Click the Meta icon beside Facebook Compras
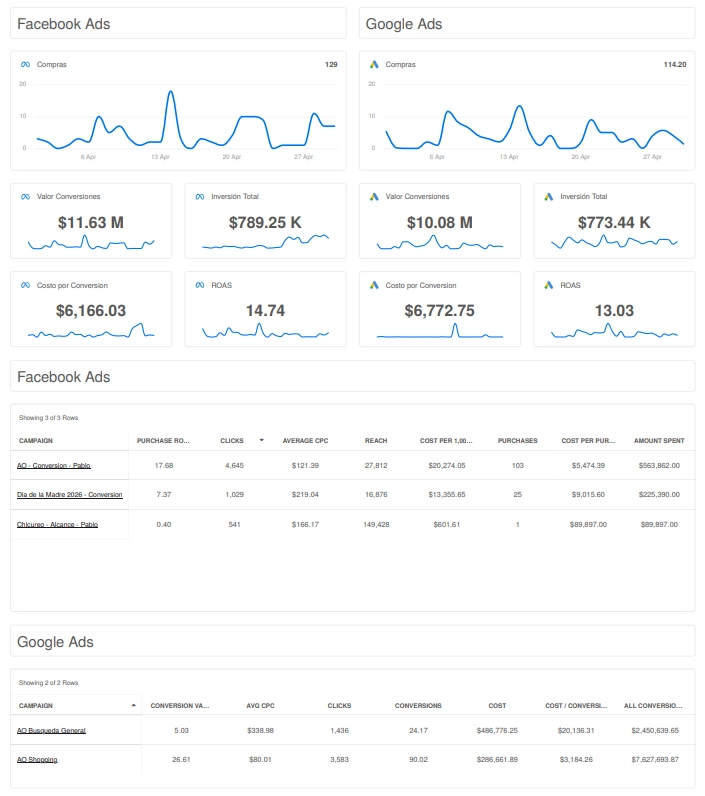 (25, 64)
